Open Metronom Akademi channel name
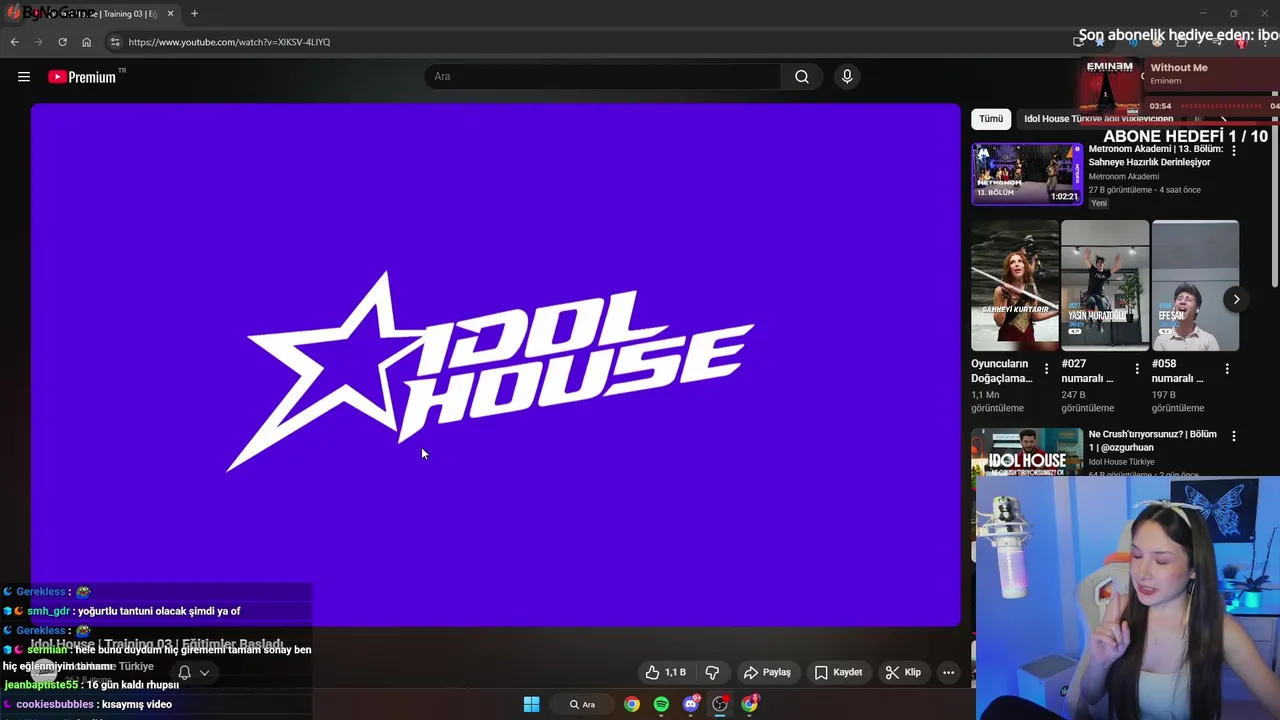1280x720 pixels. click(x=1124, y=176)
